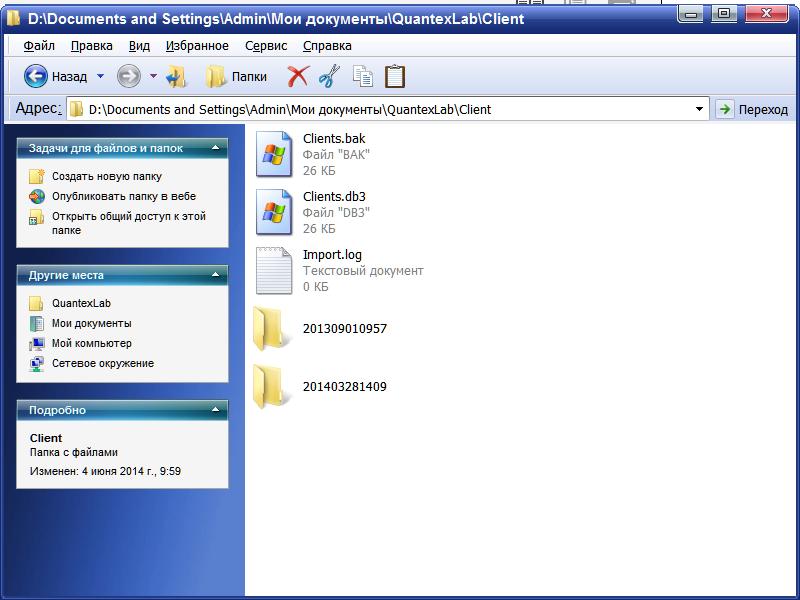Viewport: 800px width, 600px height.
Task: Select the Import.log text document icon
Action: point(274,270)
